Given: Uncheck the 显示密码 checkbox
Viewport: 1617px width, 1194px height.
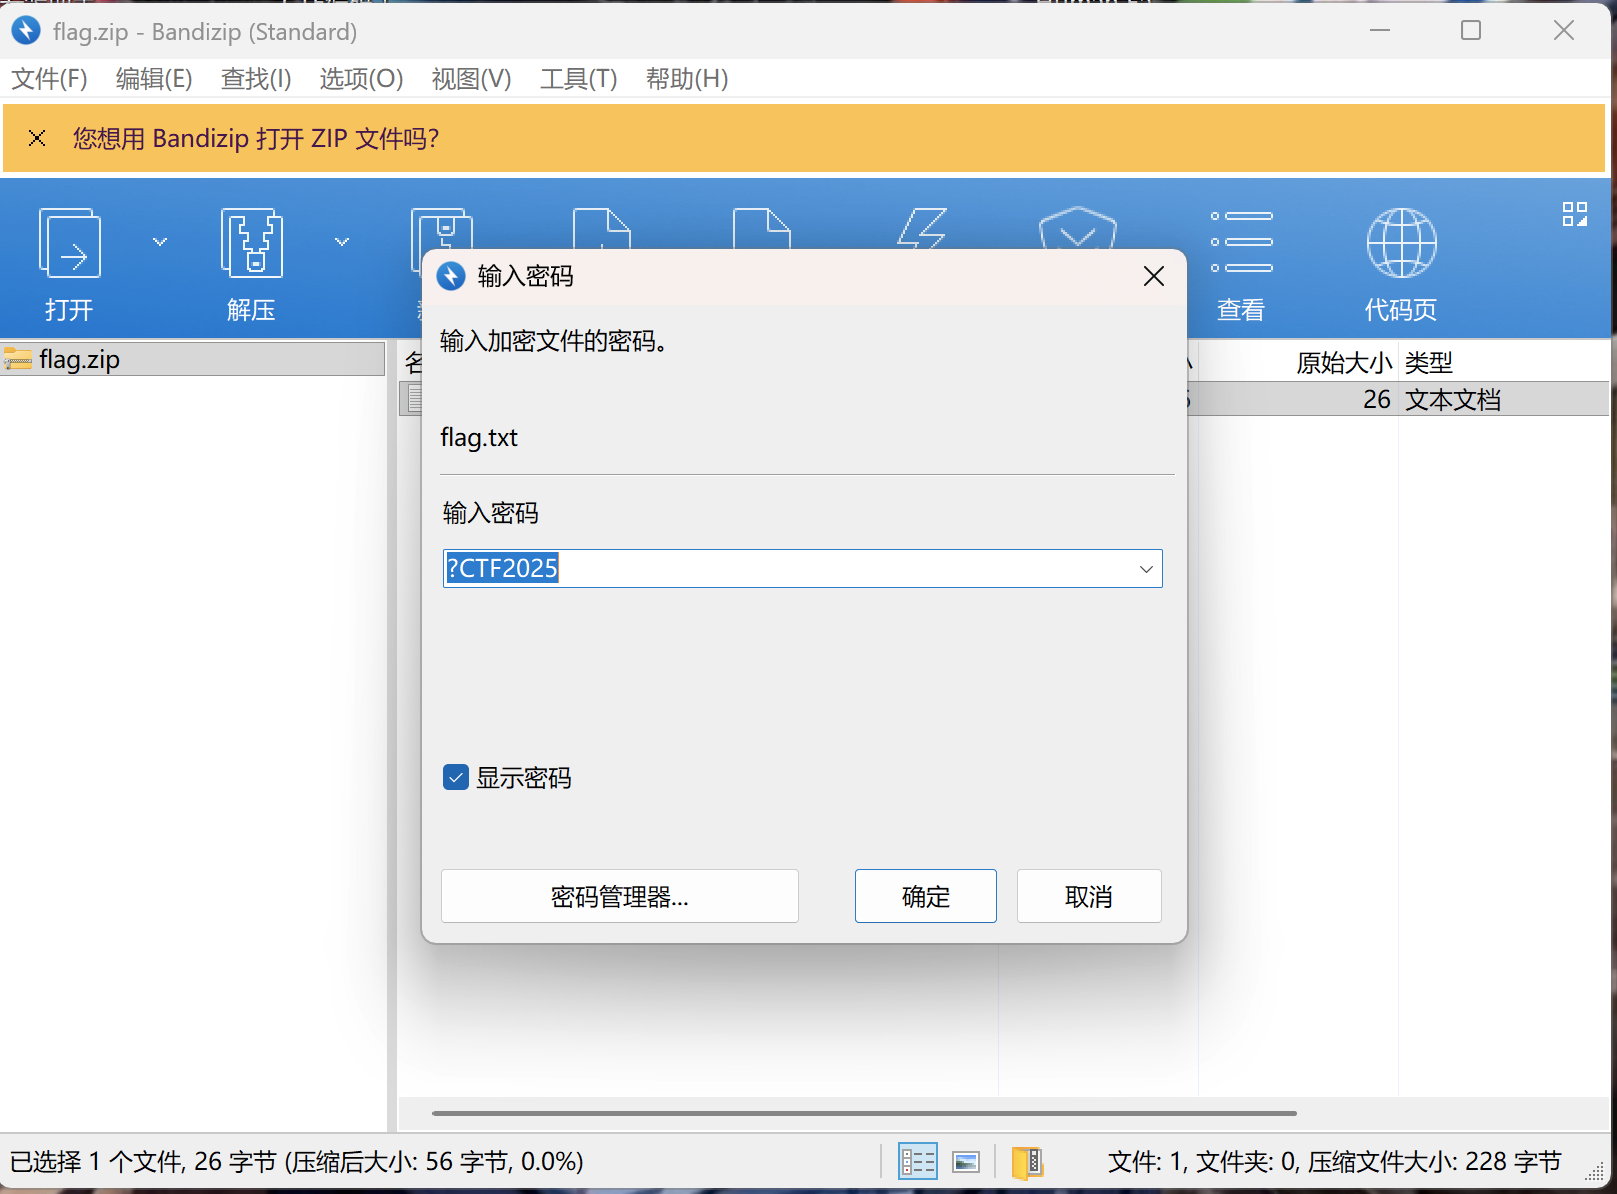Looking at the screenshot, I should pyautogui.click(x=456, y=777).
